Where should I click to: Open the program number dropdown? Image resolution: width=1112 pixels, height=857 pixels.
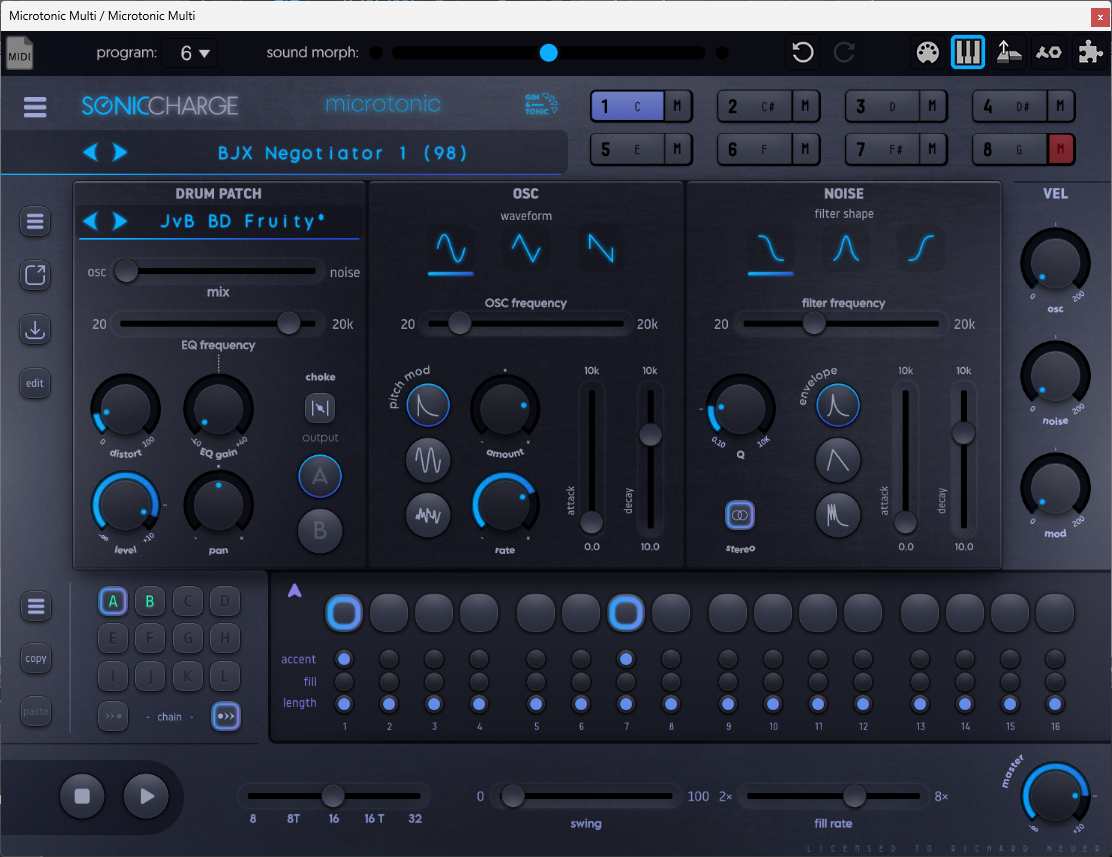point(189,53)
